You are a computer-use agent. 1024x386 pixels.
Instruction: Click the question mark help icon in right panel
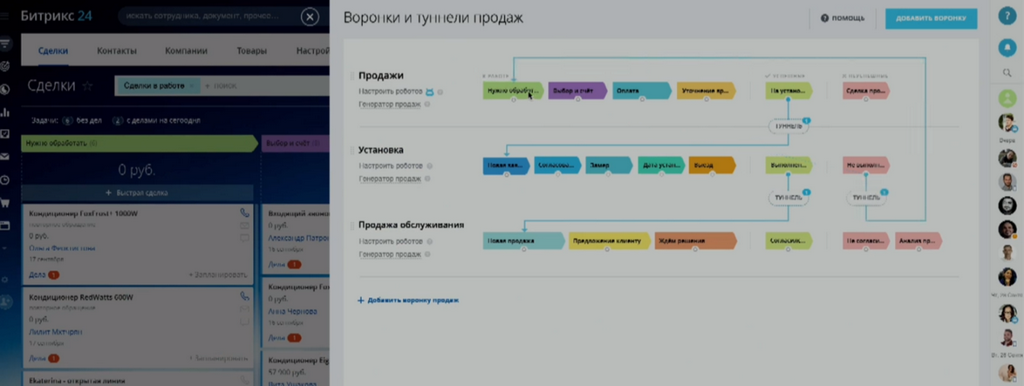tap(1008, 17)
